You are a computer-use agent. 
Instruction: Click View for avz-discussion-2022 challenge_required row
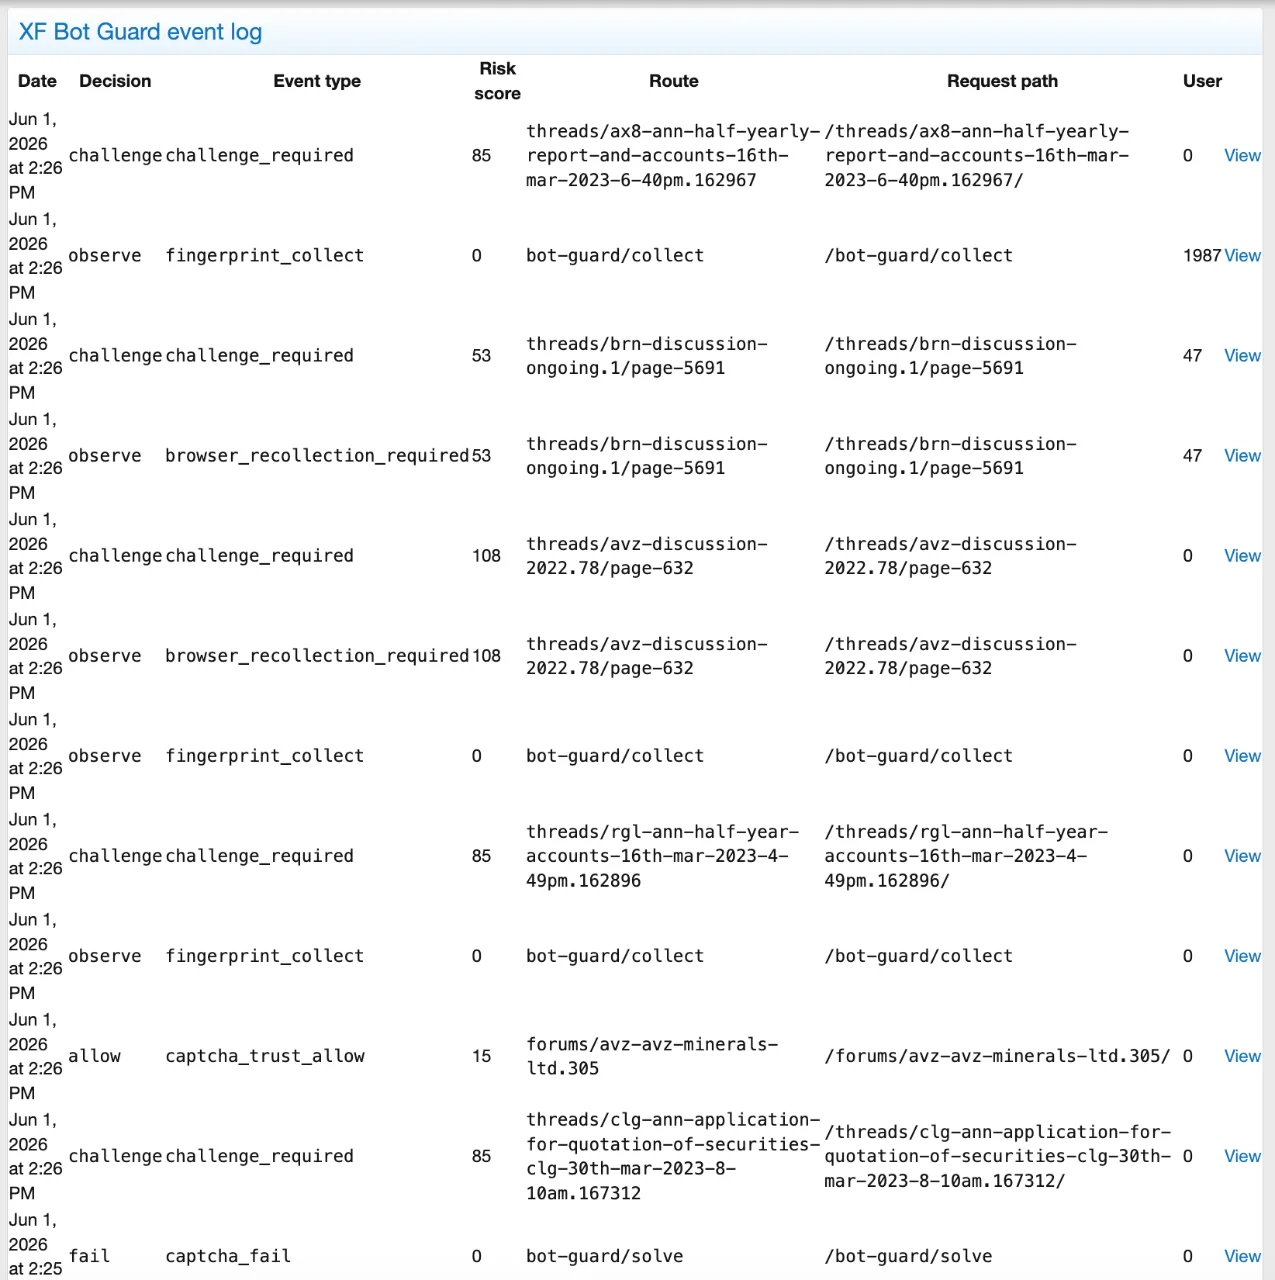tap(1242, 555)
